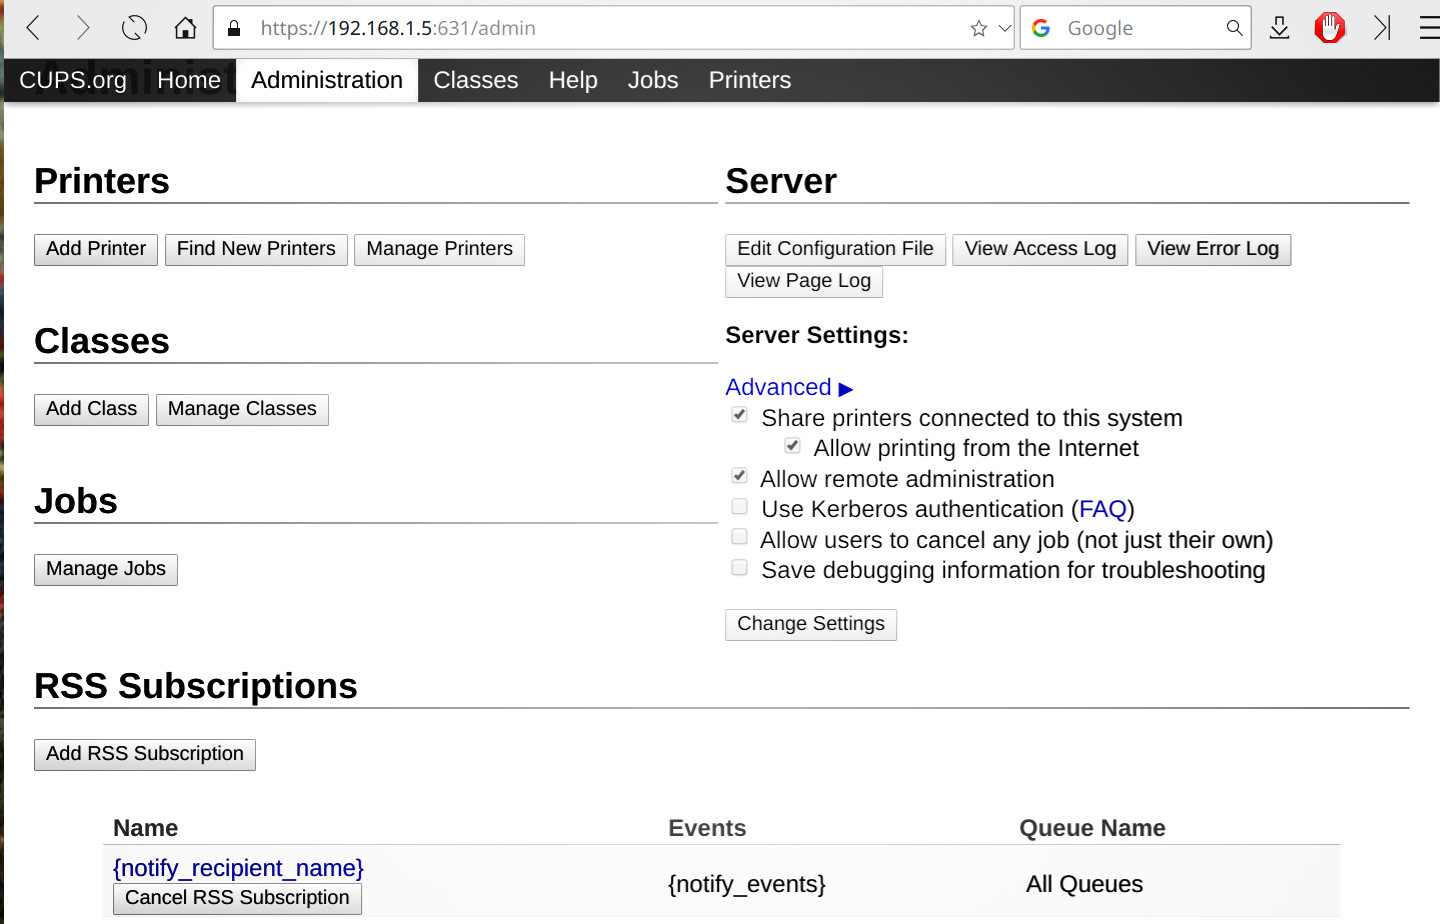Click the sidebar toggle icon near the menu

(x=1382, y=28)
